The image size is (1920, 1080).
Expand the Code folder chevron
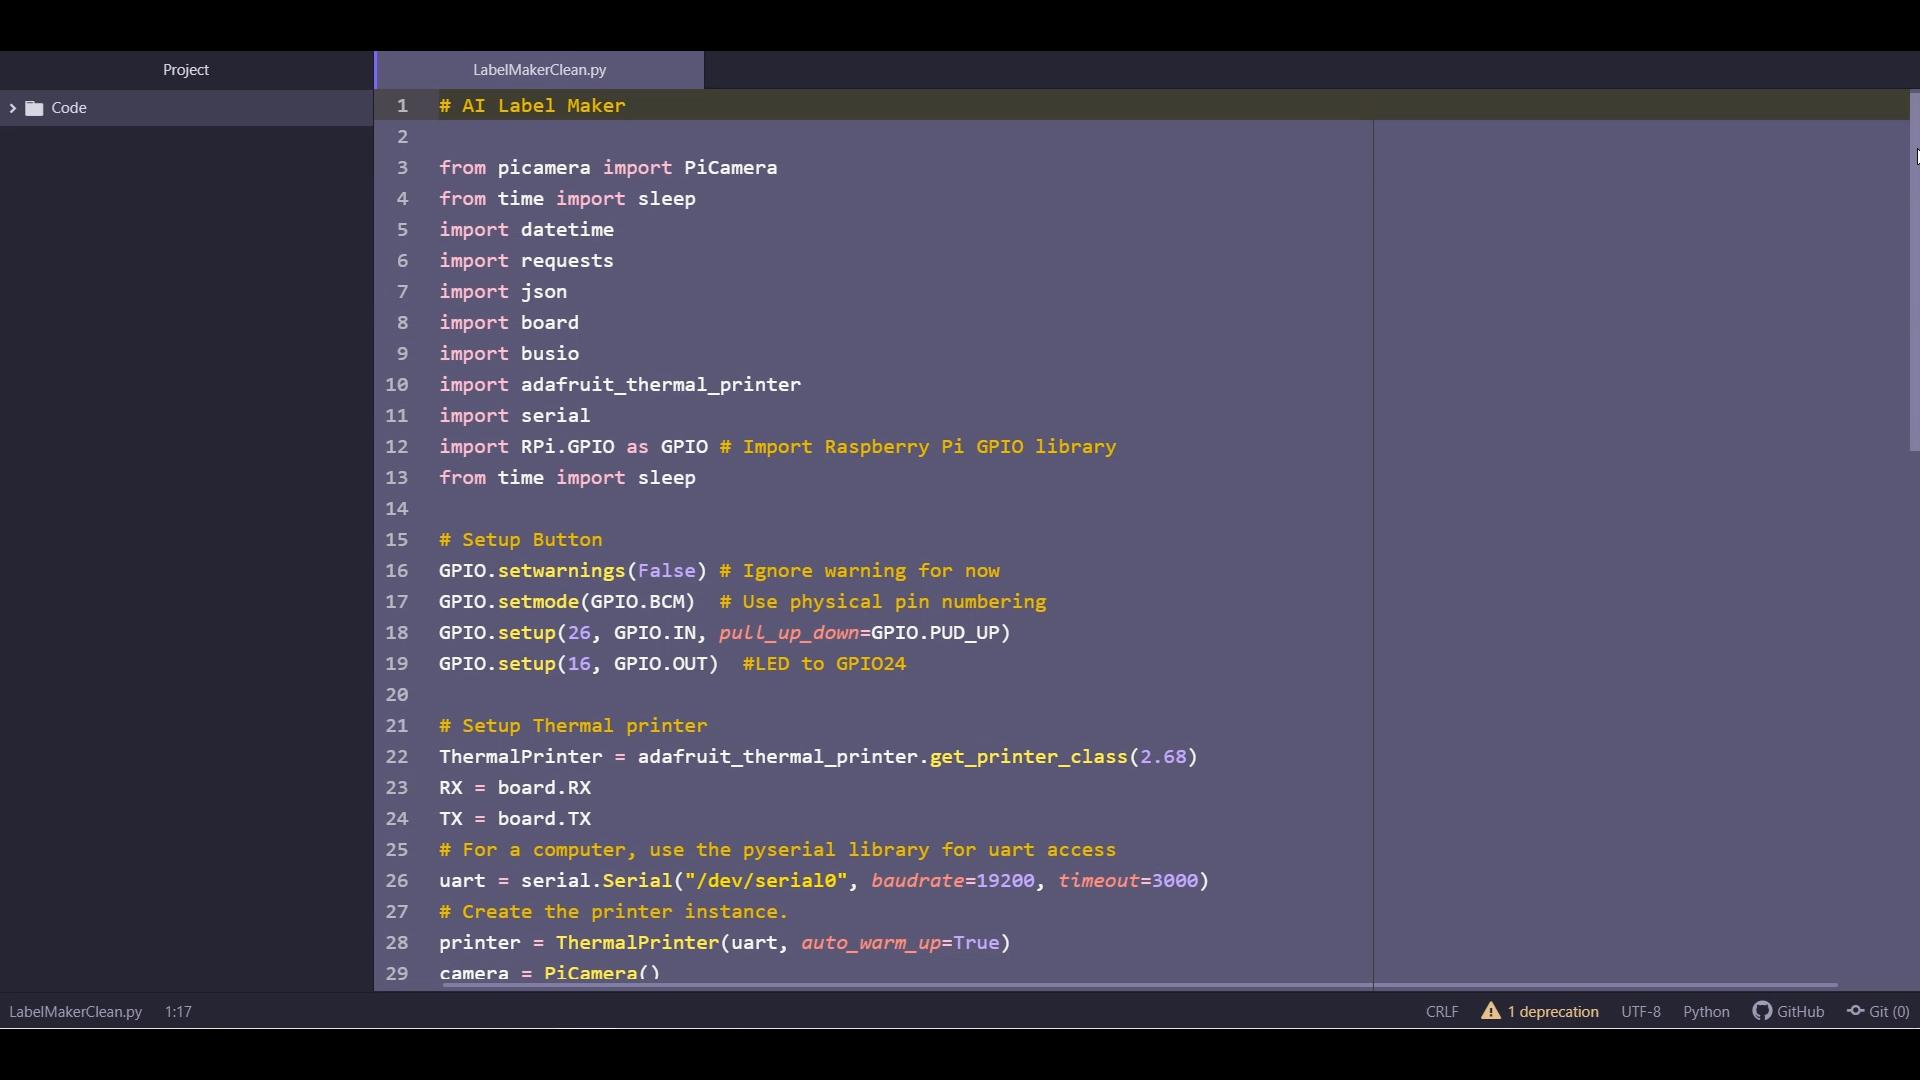click(13, 108)
